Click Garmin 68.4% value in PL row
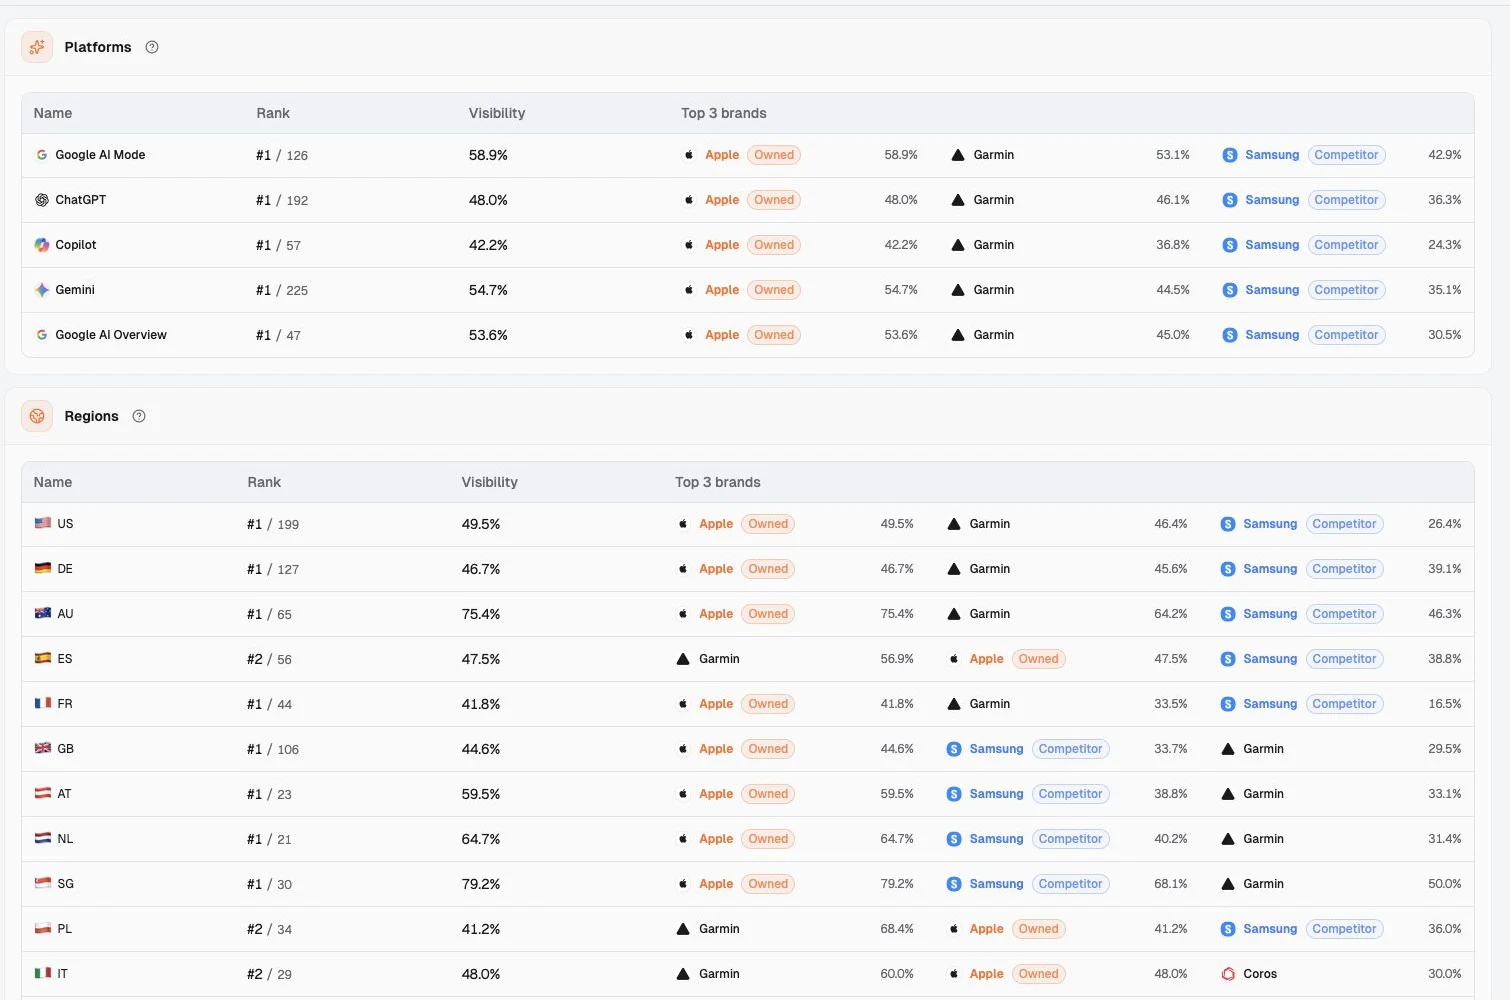Screen dimensions: 1510x1000 [x=897, y=929]
